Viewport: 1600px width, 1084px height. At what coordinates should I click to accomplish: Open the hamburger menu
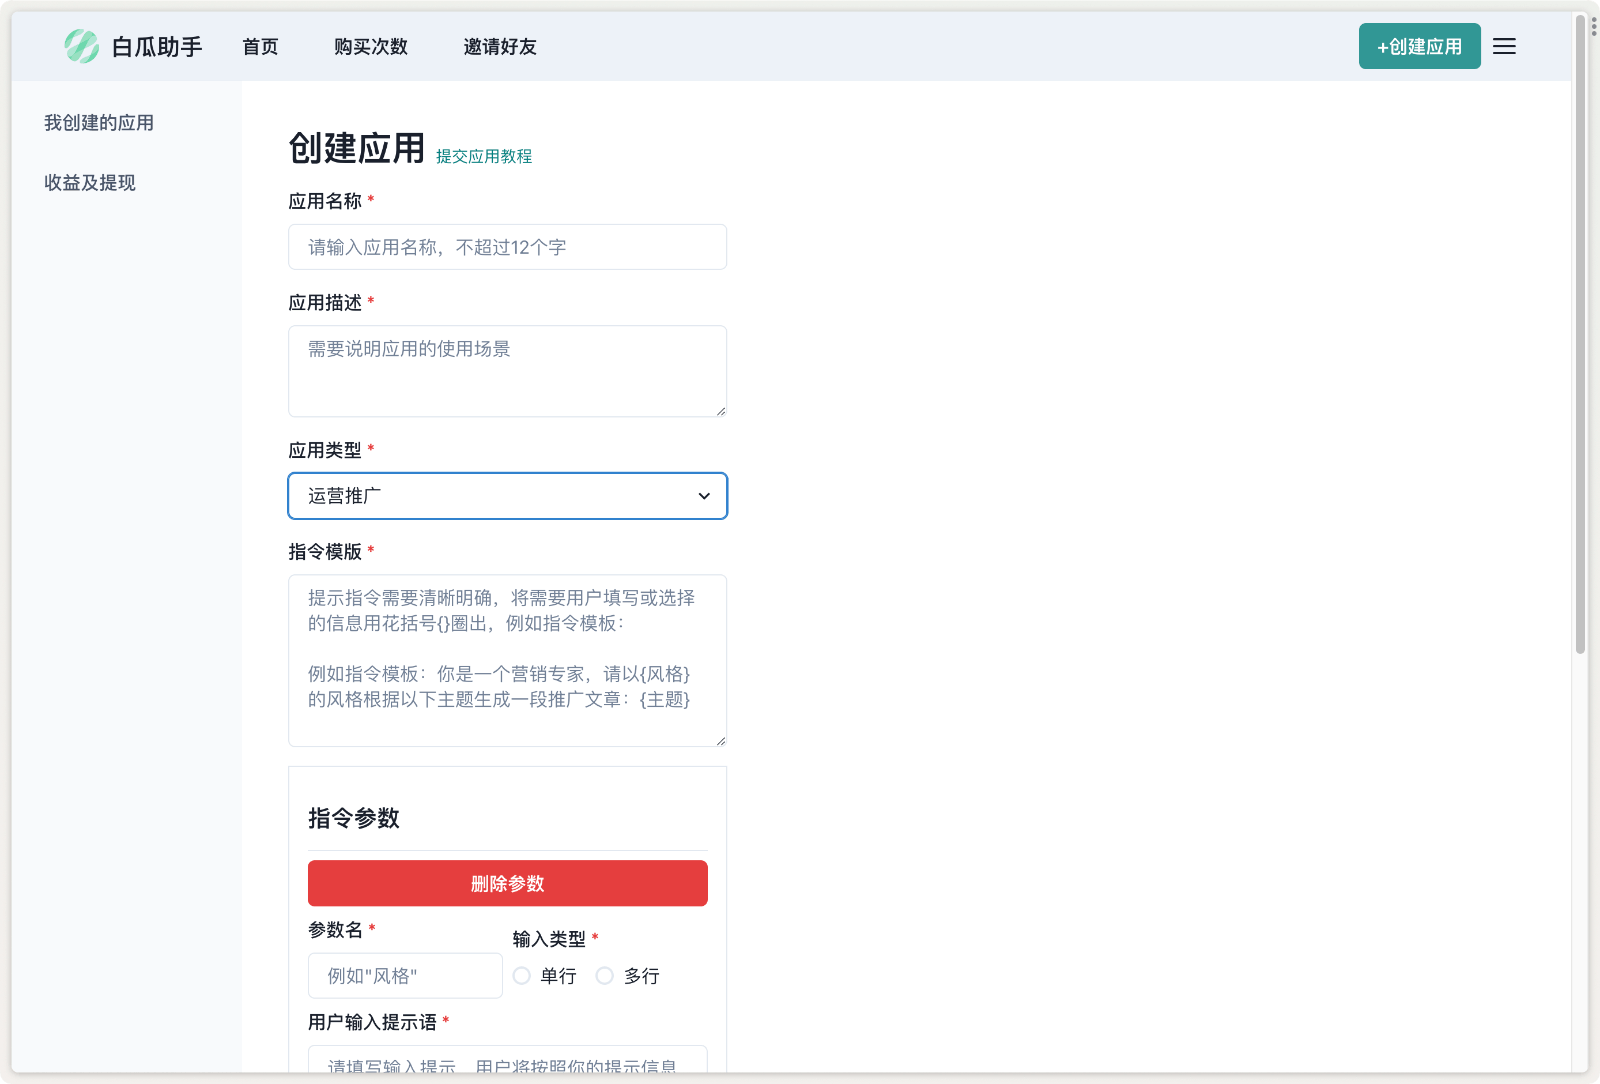point(1504,46)
